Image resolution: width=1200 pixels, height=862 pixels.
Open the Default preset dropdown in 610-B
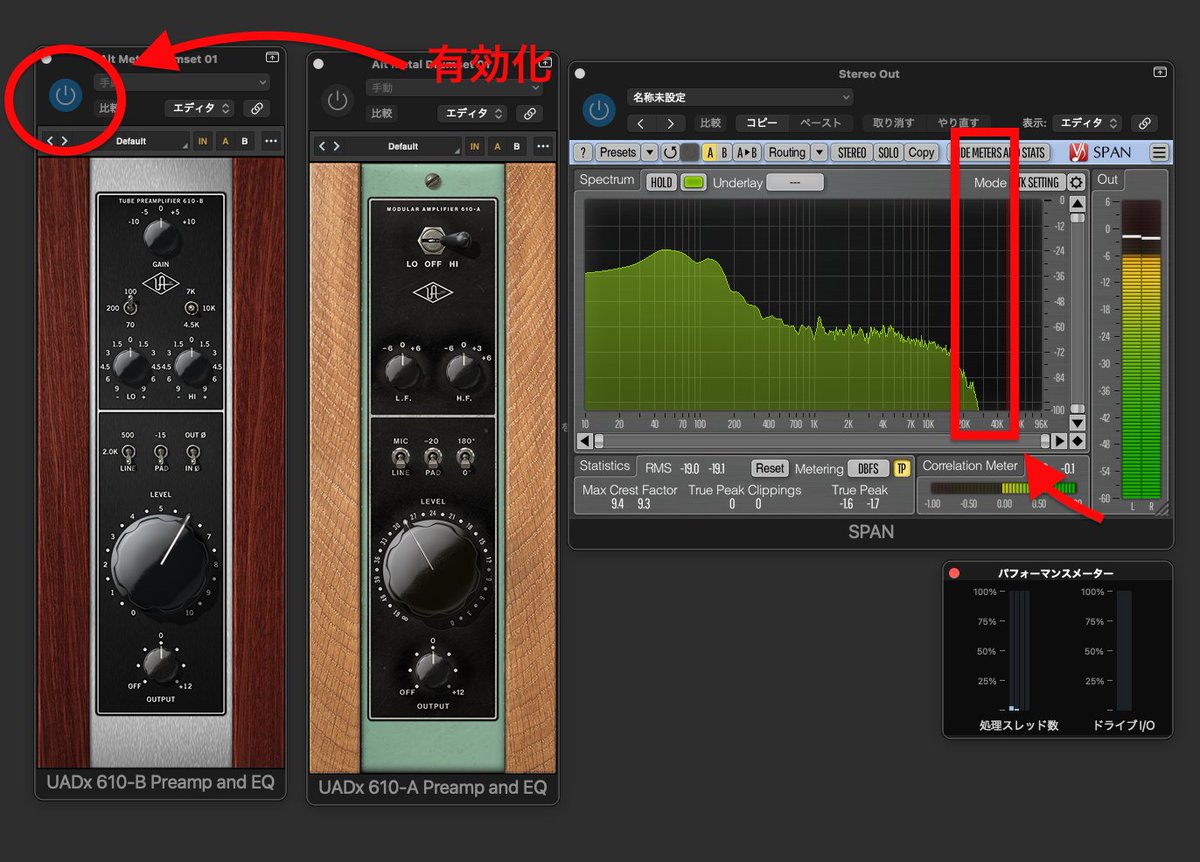132,141
